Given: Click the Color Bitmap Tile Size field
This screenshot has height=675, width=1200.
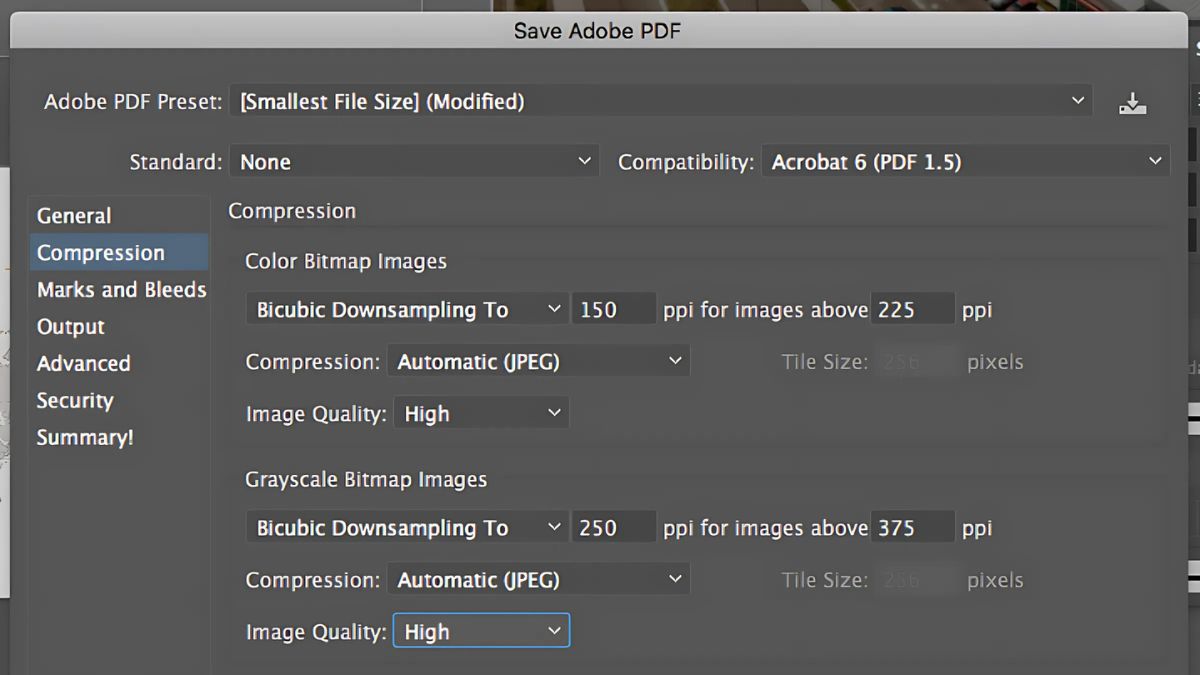Looking at the screenshot, I should point(916,362).
